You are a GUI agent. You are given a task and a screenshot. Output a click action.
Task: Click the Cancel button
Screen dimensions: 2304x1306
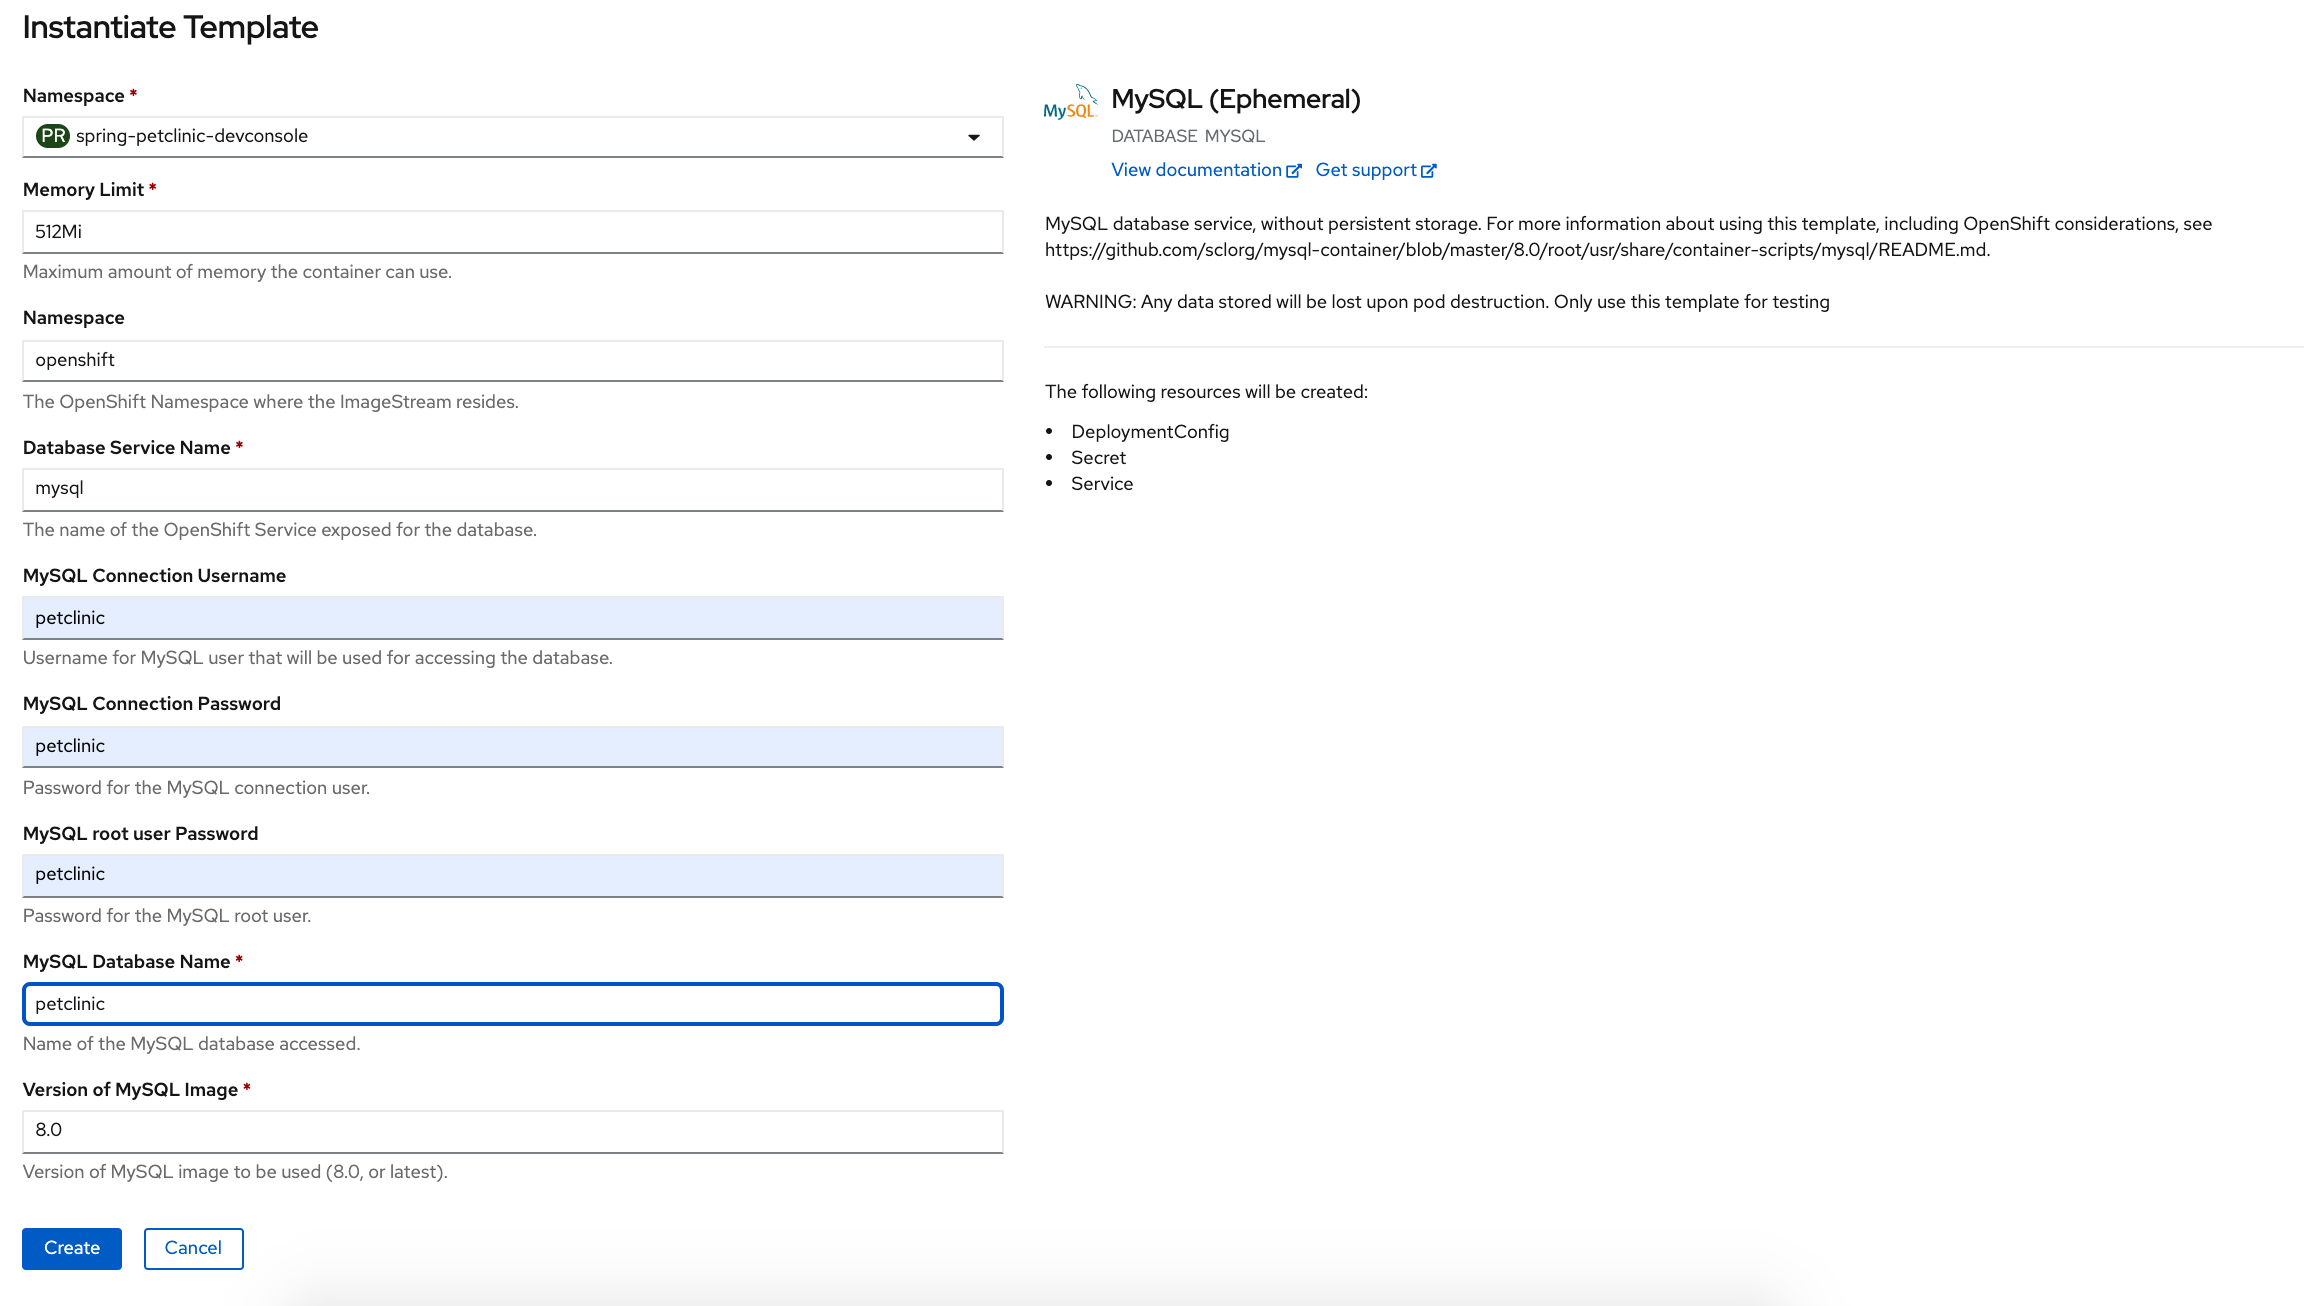pos(193,1247)
